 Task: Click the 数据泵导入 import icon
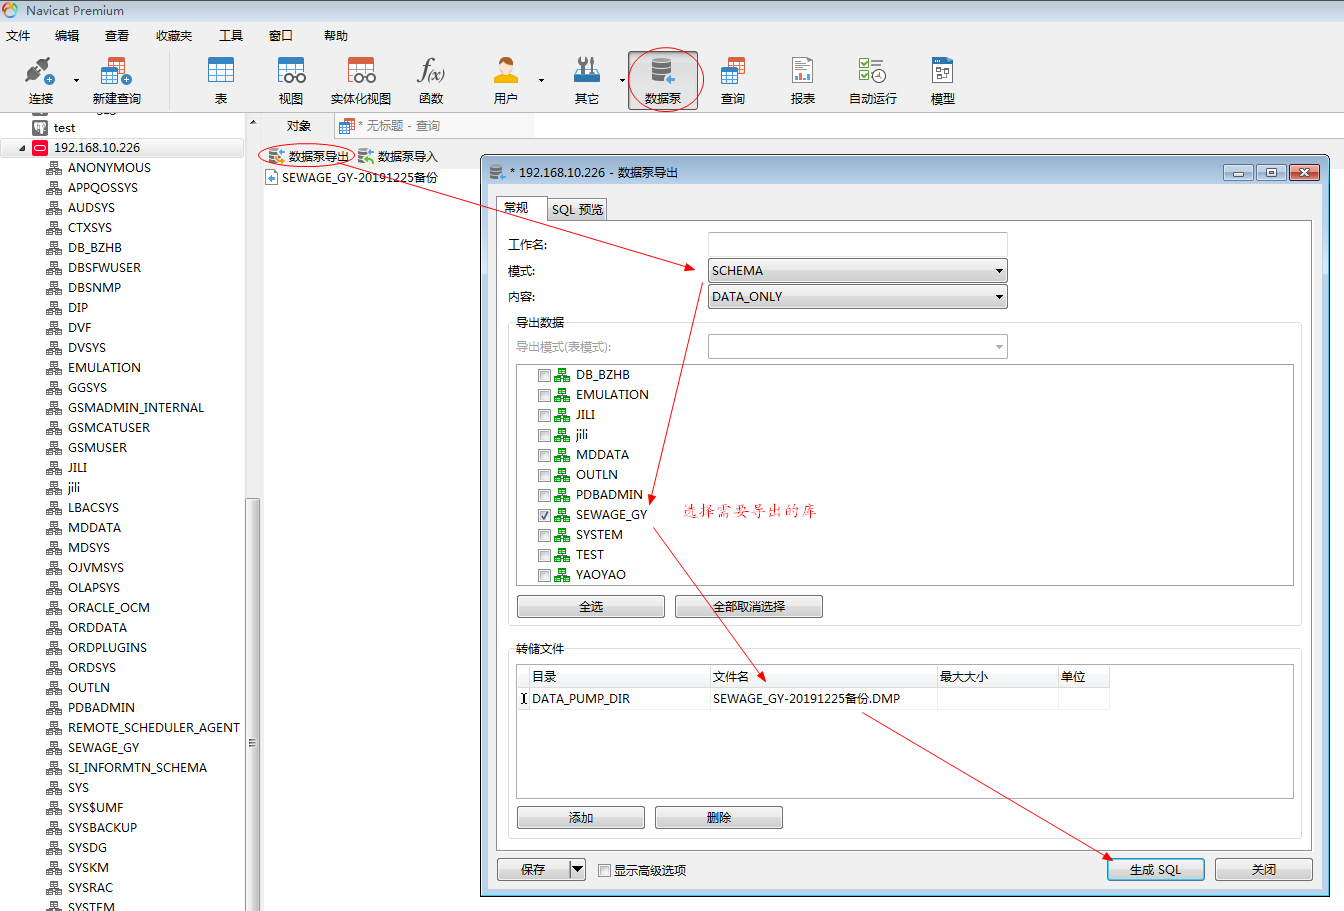coord(366,156)
